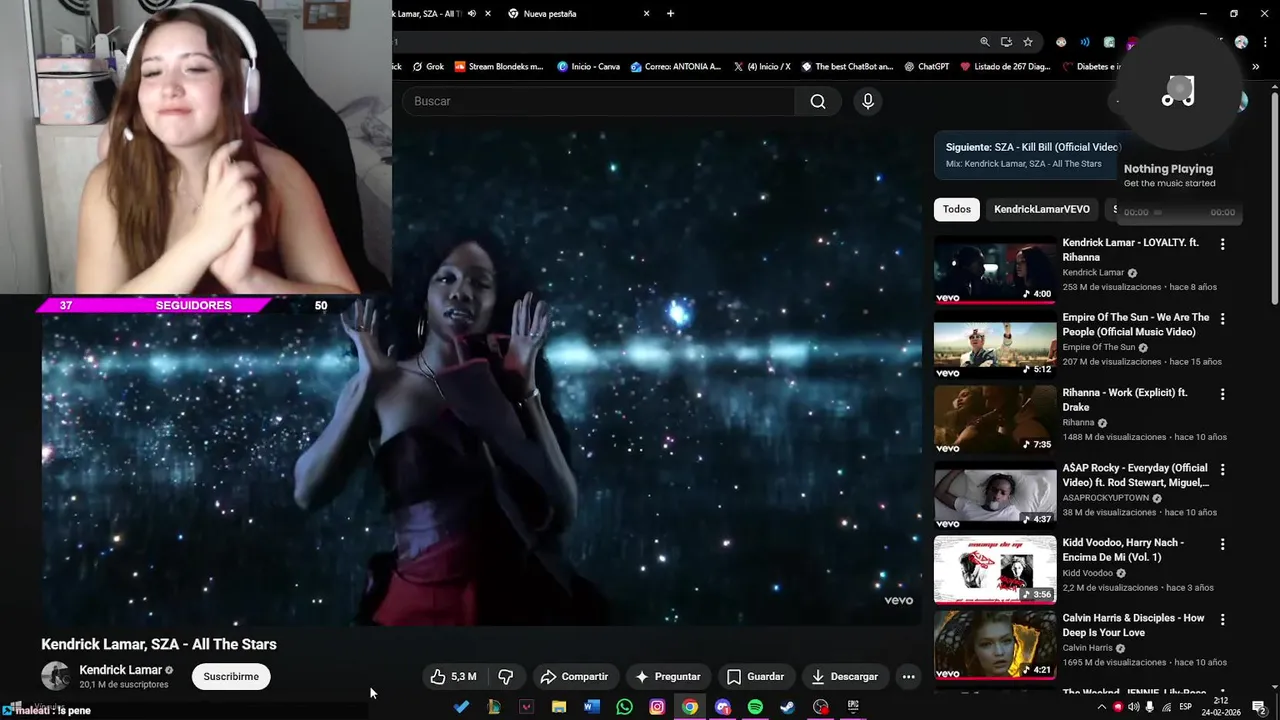
Task: Click the YouTube search magnifier button
Action: tap(818, 101)
